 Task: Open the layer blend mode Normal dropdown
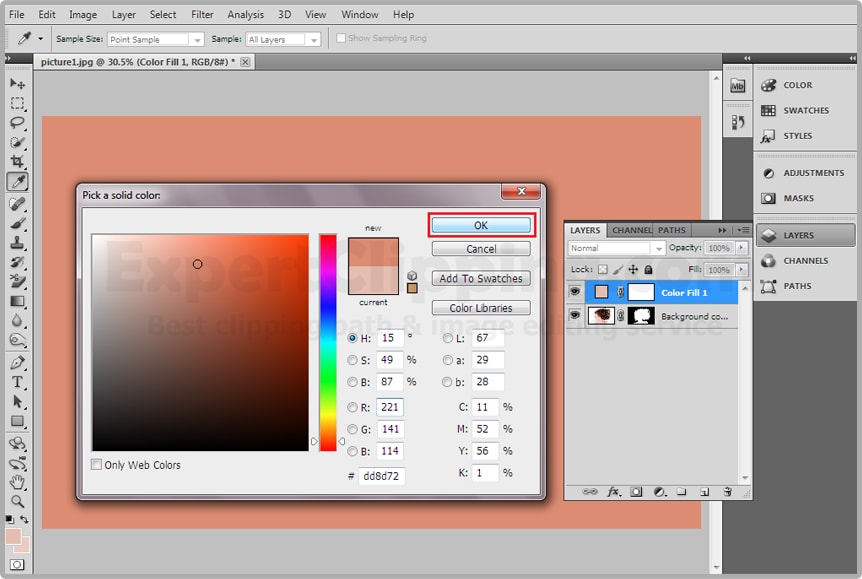coord(616,248)
